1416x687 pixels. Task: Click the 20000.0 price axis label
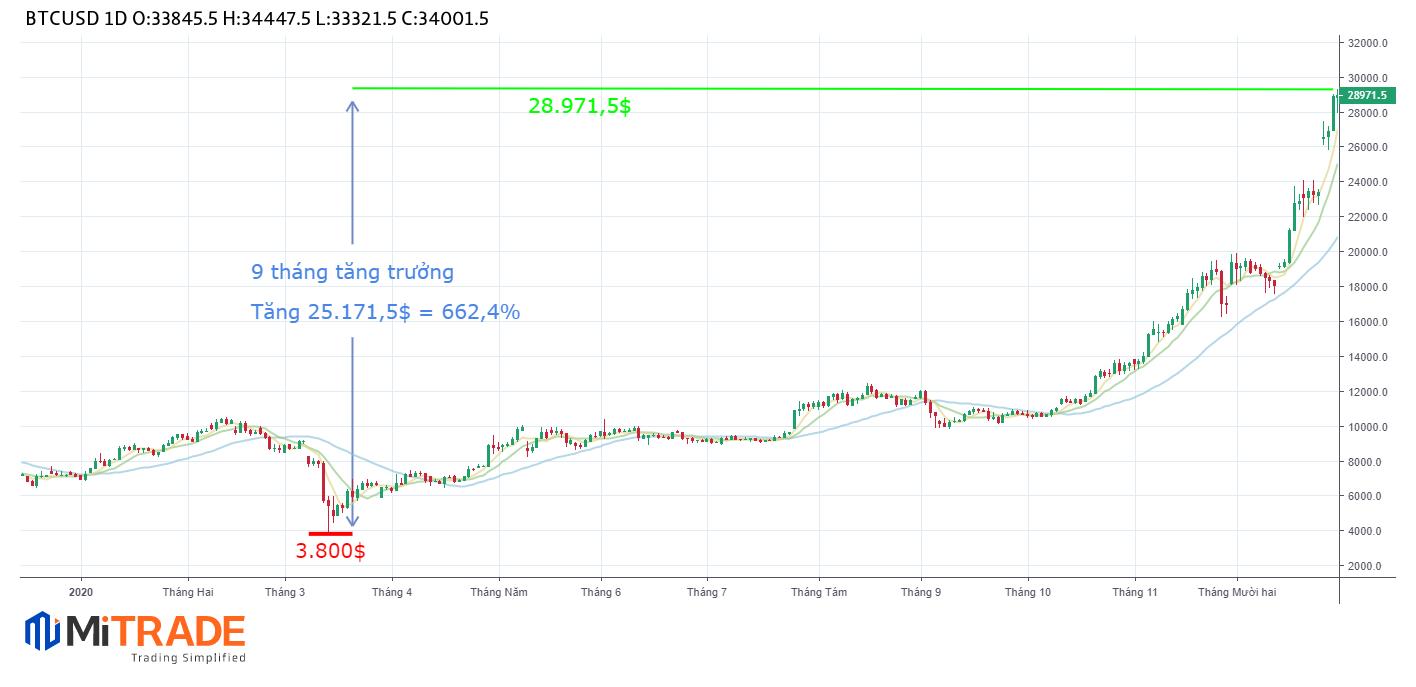pyautogui.click(x=1366, y=252)
